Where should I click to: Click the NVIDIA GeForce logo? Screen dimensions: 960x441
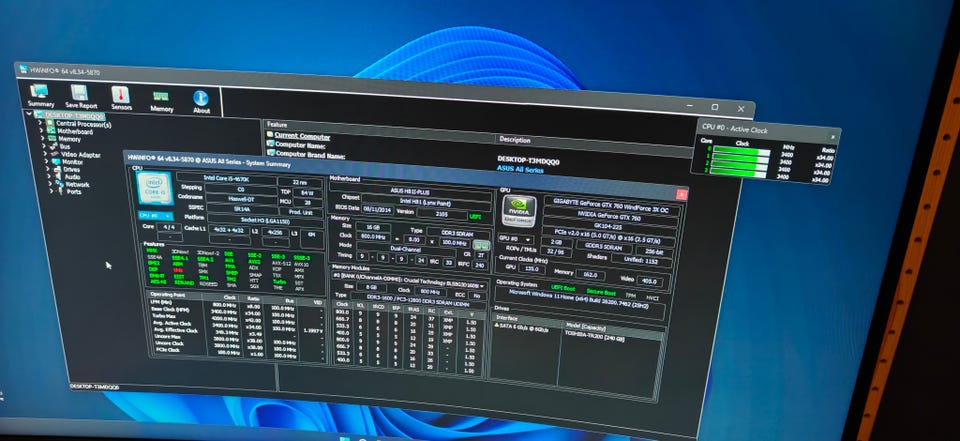pos(520,216)
